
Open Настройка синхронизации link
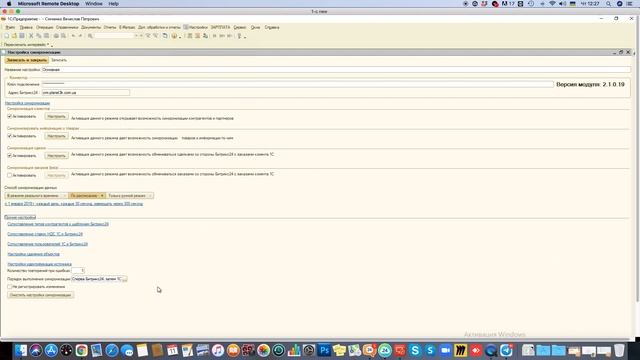coord(27,103)
